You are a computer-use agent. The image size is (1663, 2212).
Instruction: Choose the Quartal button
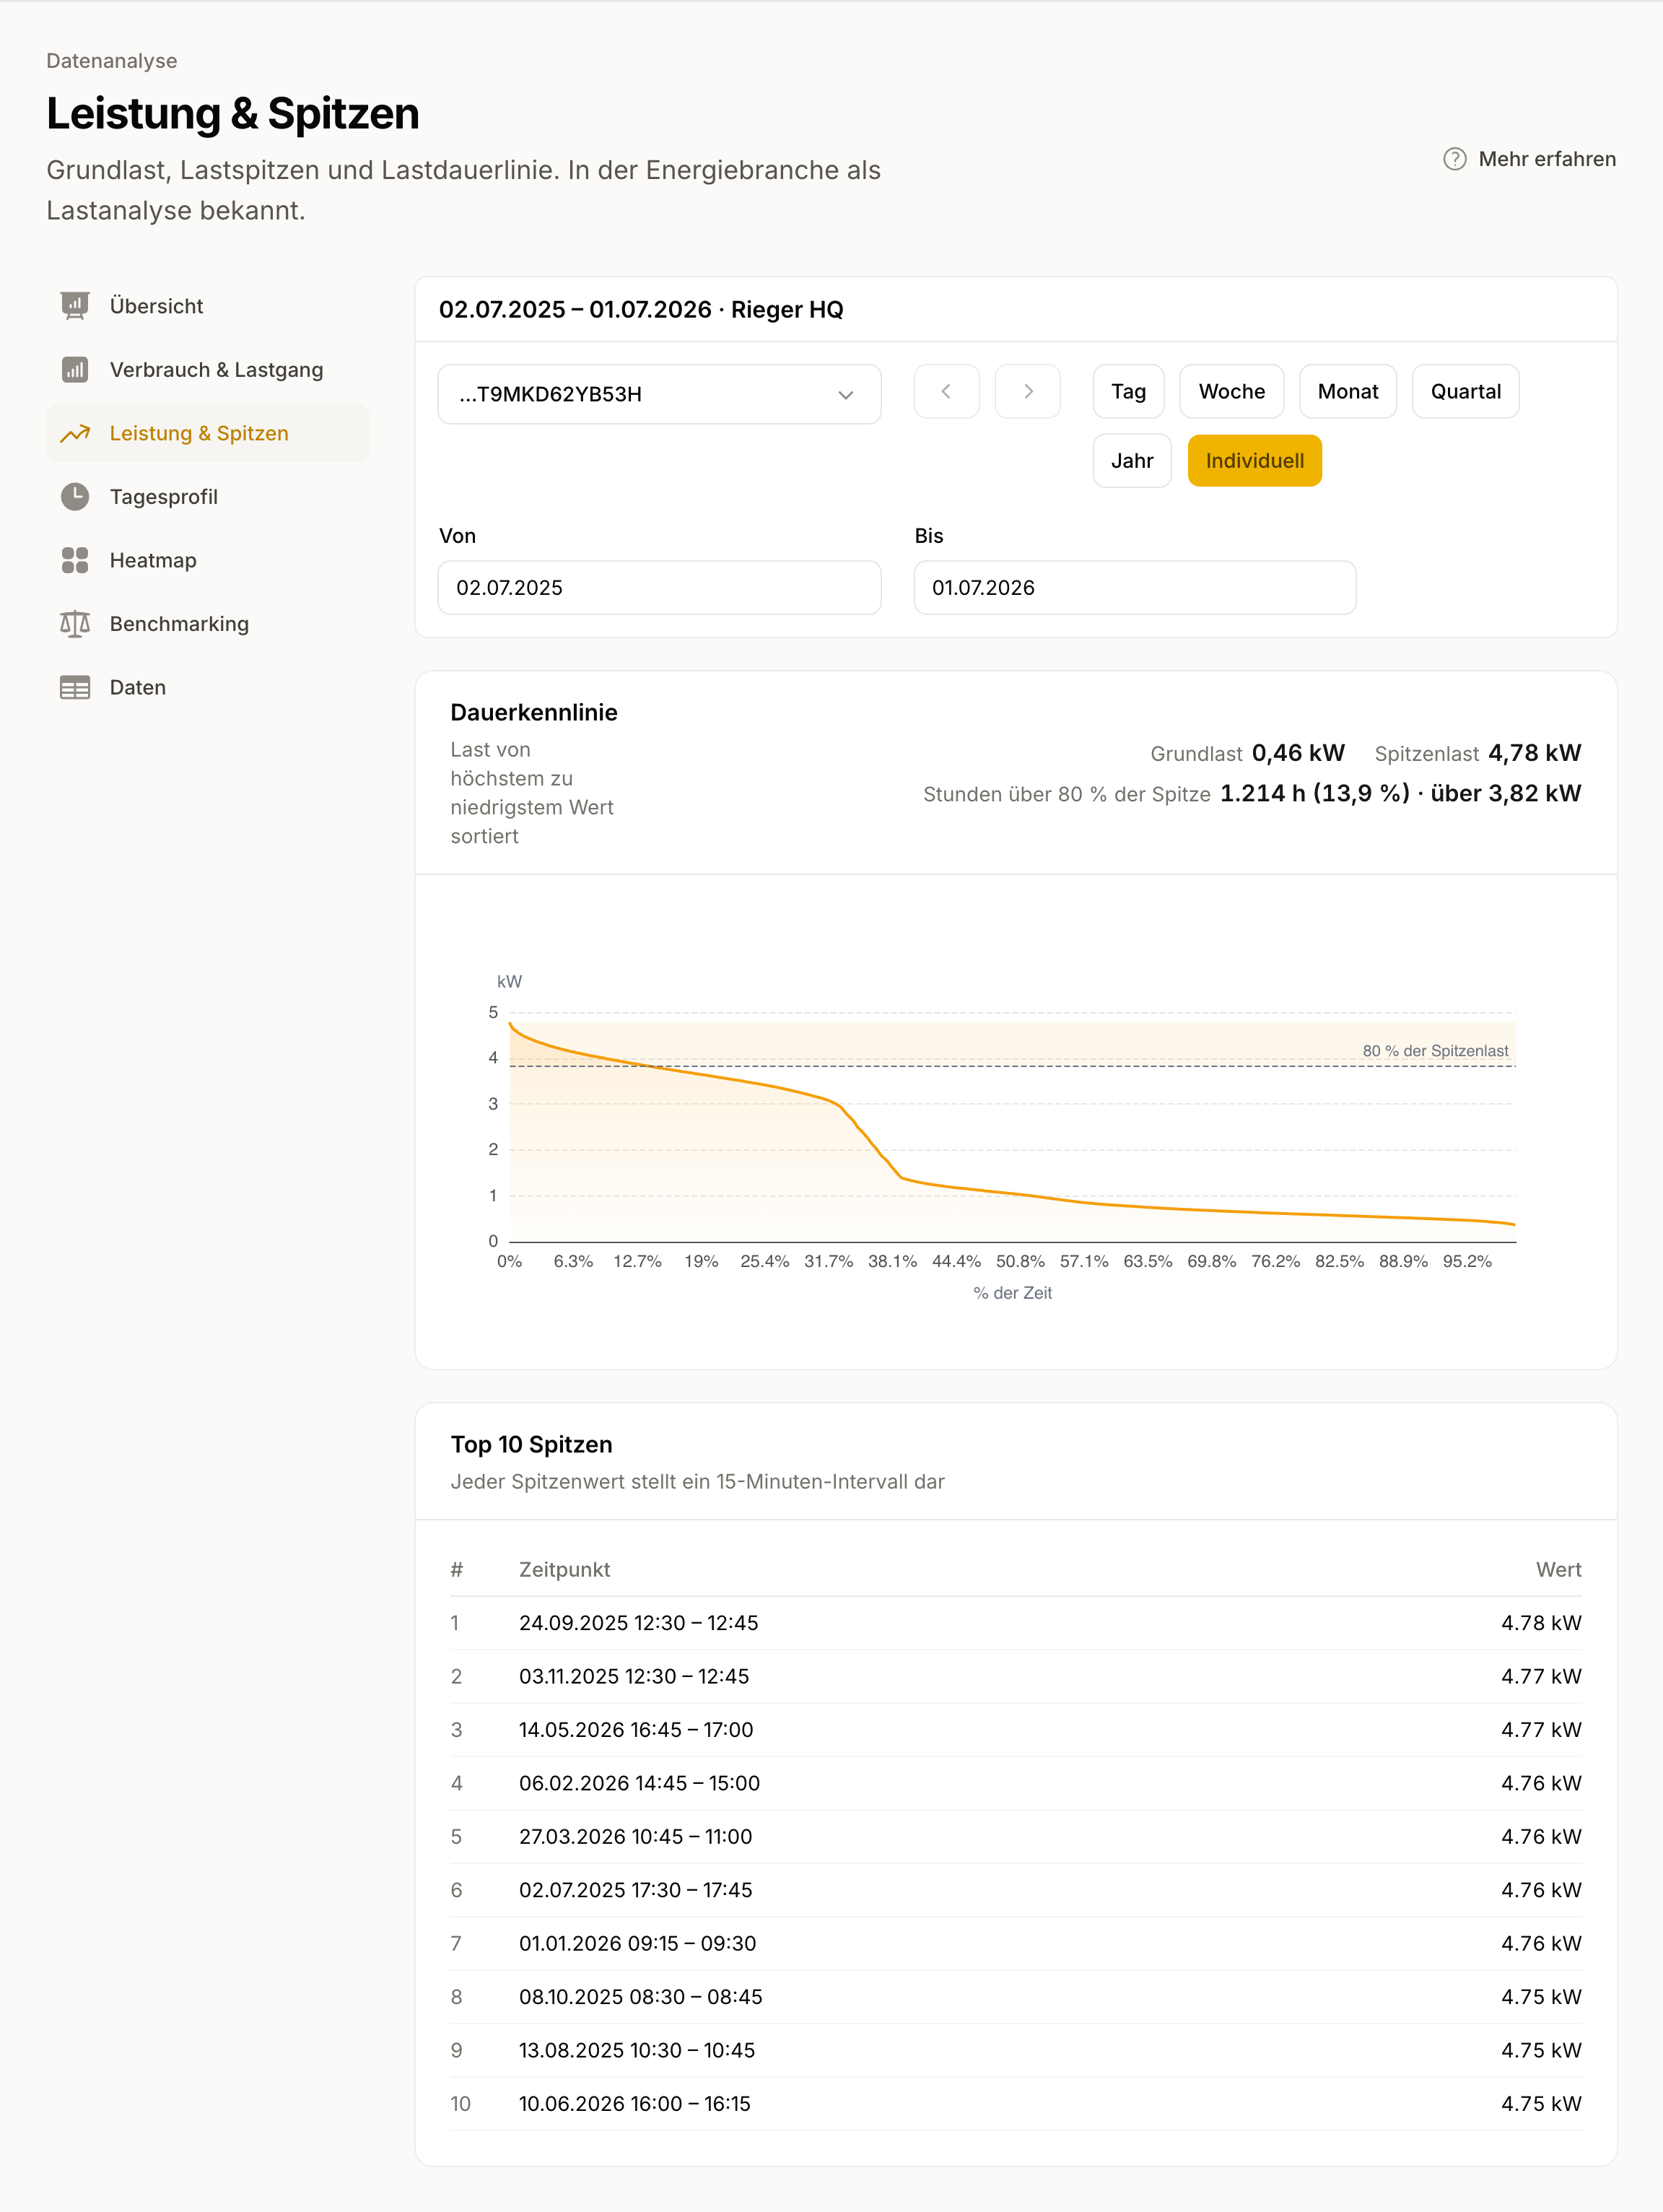(x=1465, y=391)
